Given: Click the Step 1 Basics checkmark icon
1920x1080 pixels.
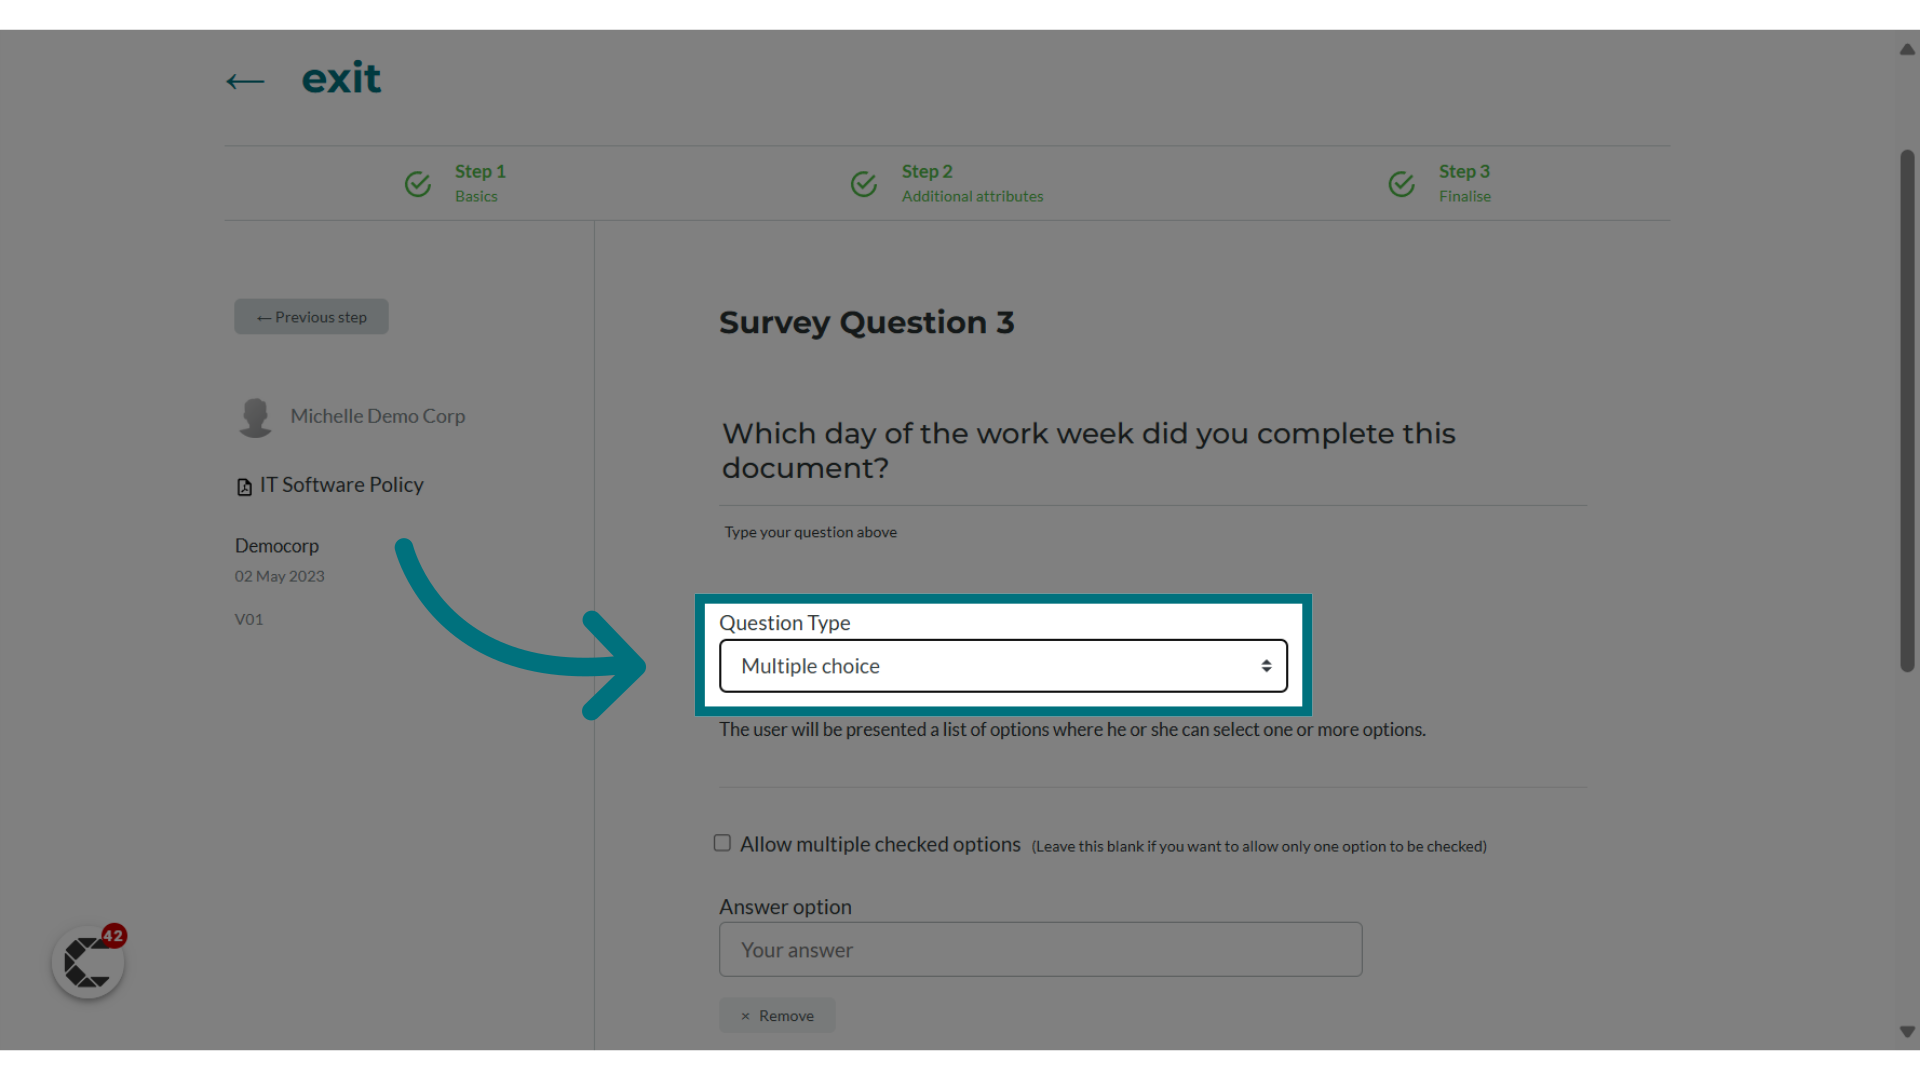Looking at the screenshot, I should pos(418,183).
